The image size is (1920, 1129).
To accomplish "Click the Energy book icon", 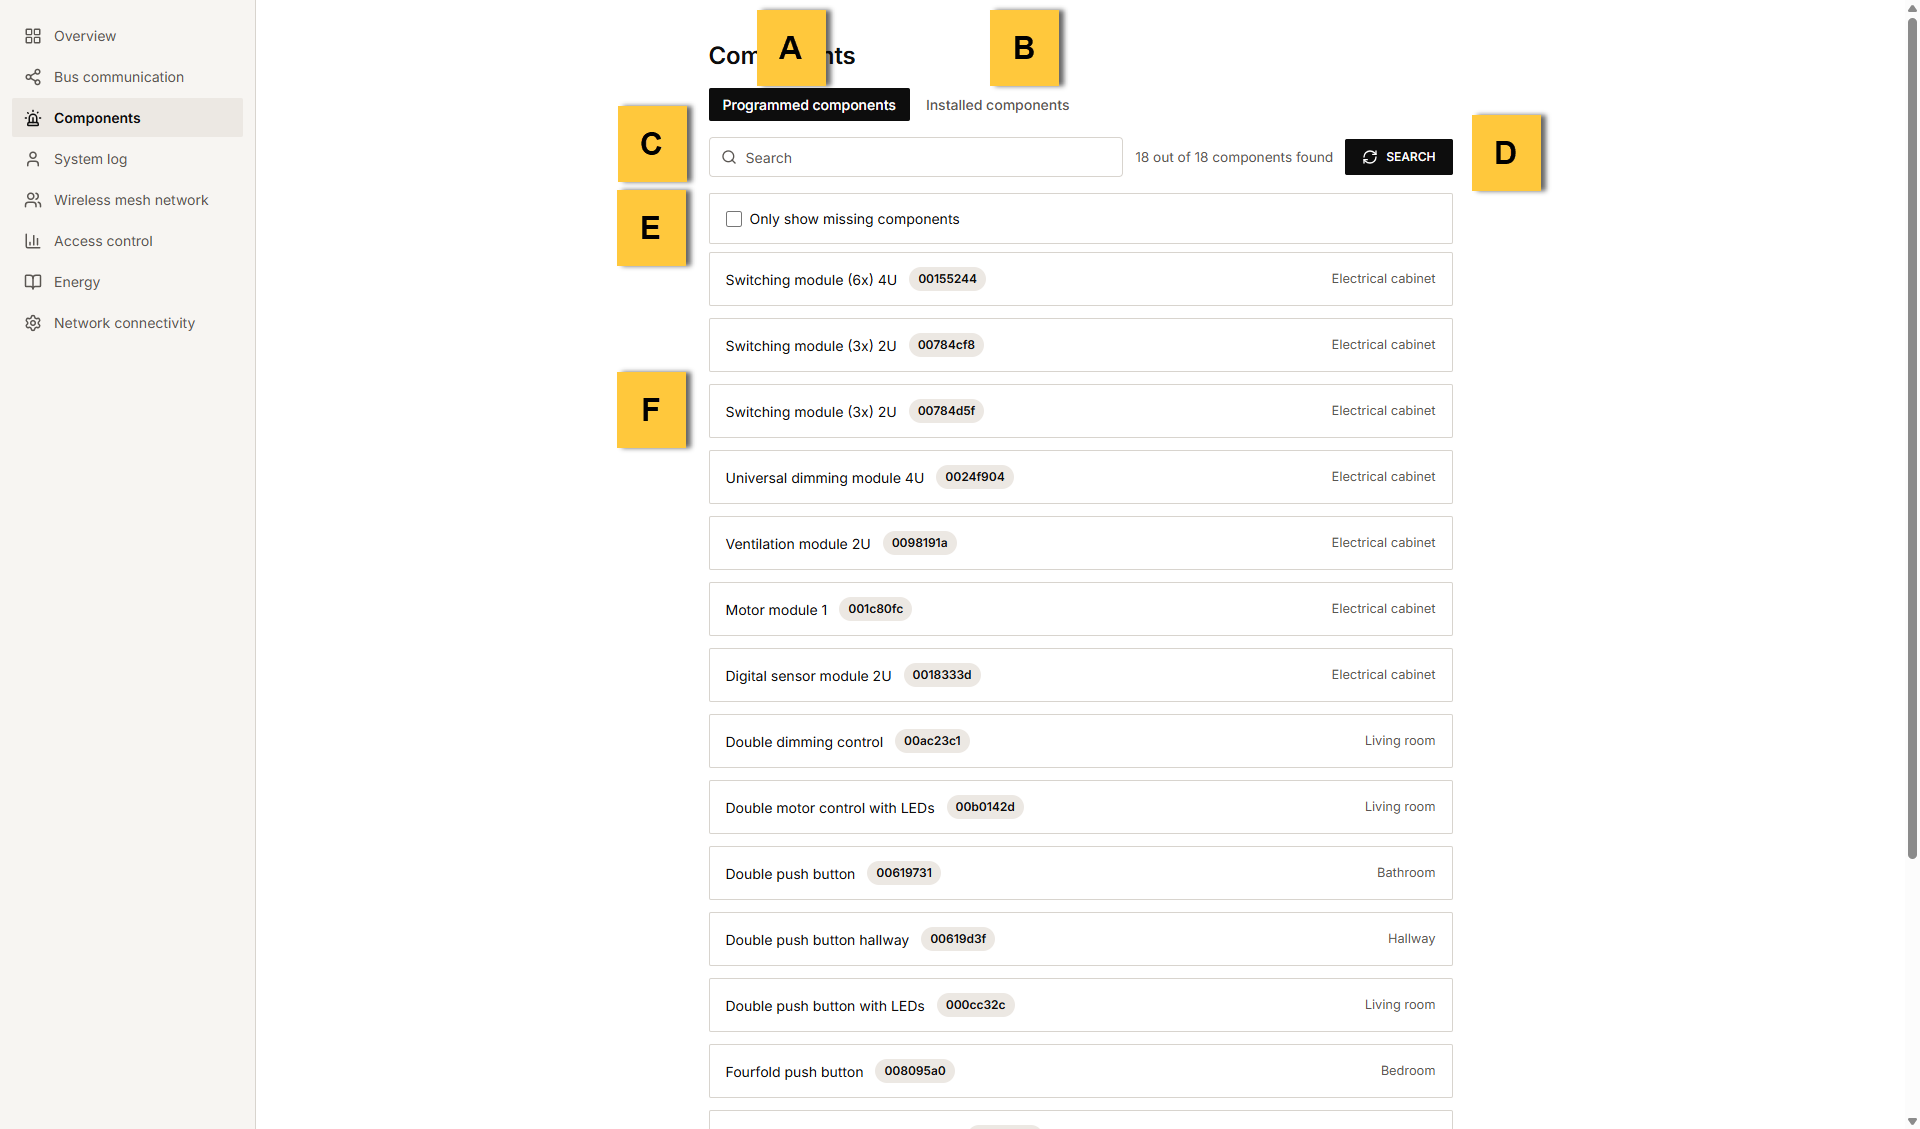I will (x=33, y=282).
